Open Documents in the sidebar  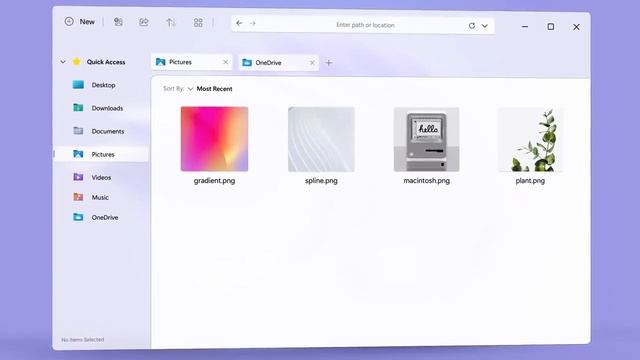click(x=101, y=131)
